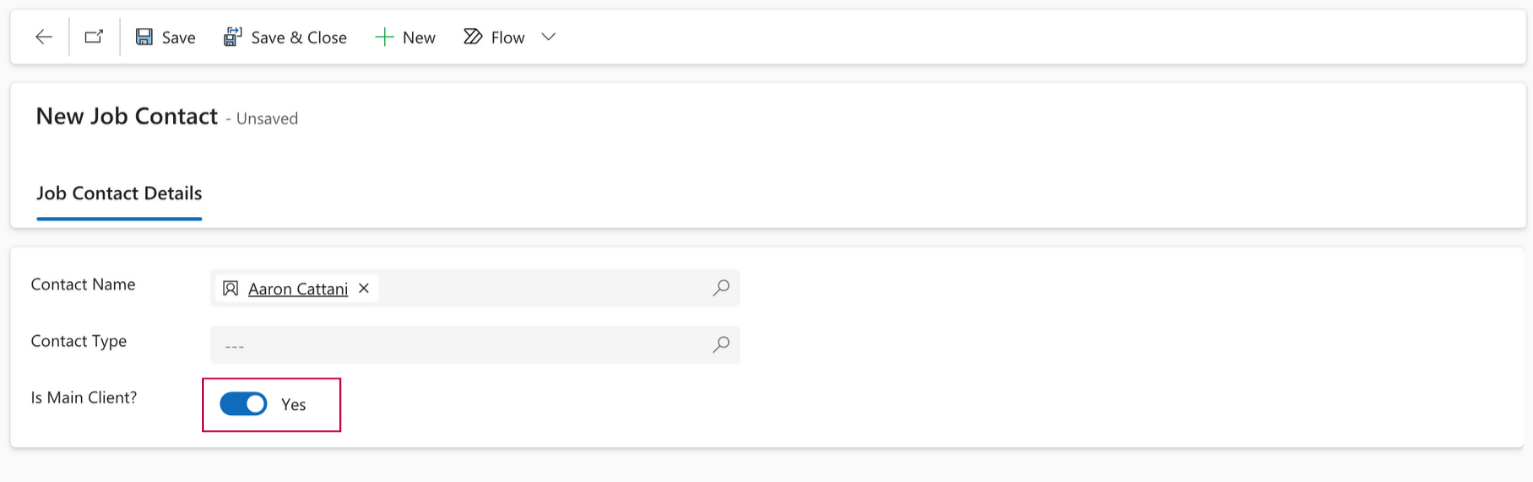This screenshot has height=482, width=1533.
Task: Click the contact record icon beside Aaron Cattani
Action: click(231, 288)
